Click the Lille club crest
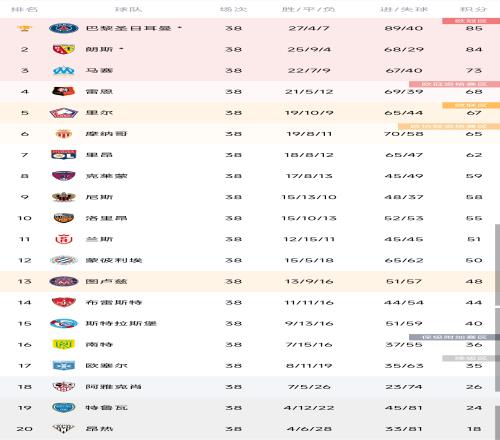500x440 pixels. coord(64,113)
